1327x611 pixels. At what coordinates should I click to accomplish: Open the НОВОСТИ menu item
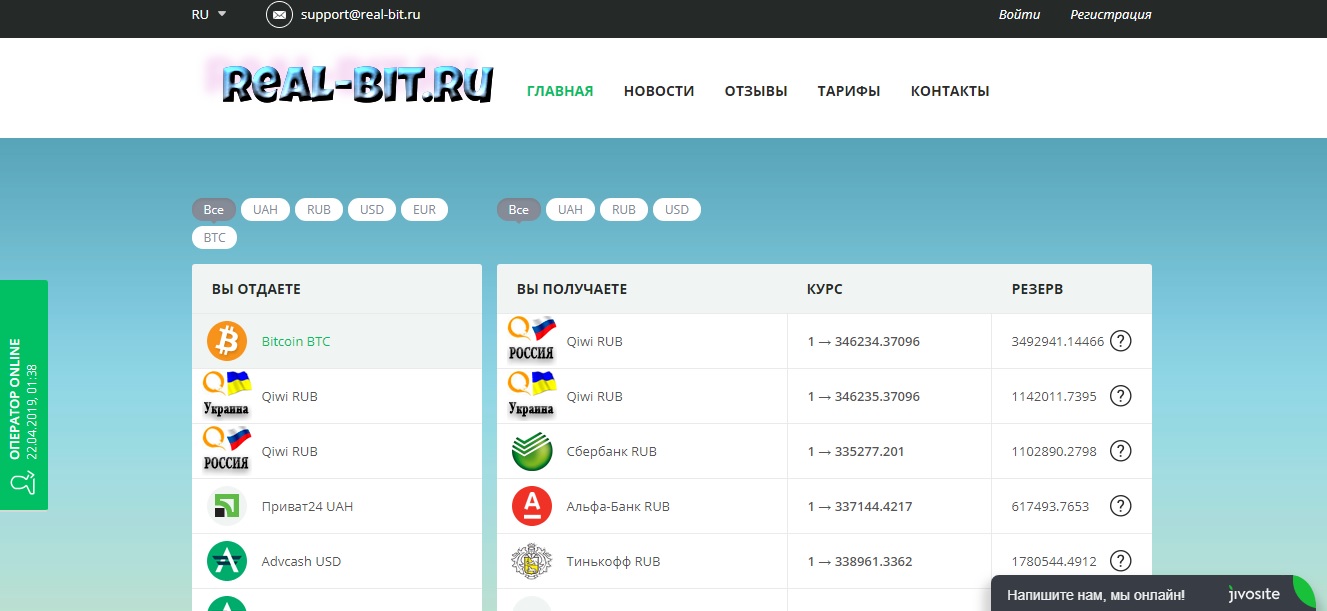(x=659, y=91)
